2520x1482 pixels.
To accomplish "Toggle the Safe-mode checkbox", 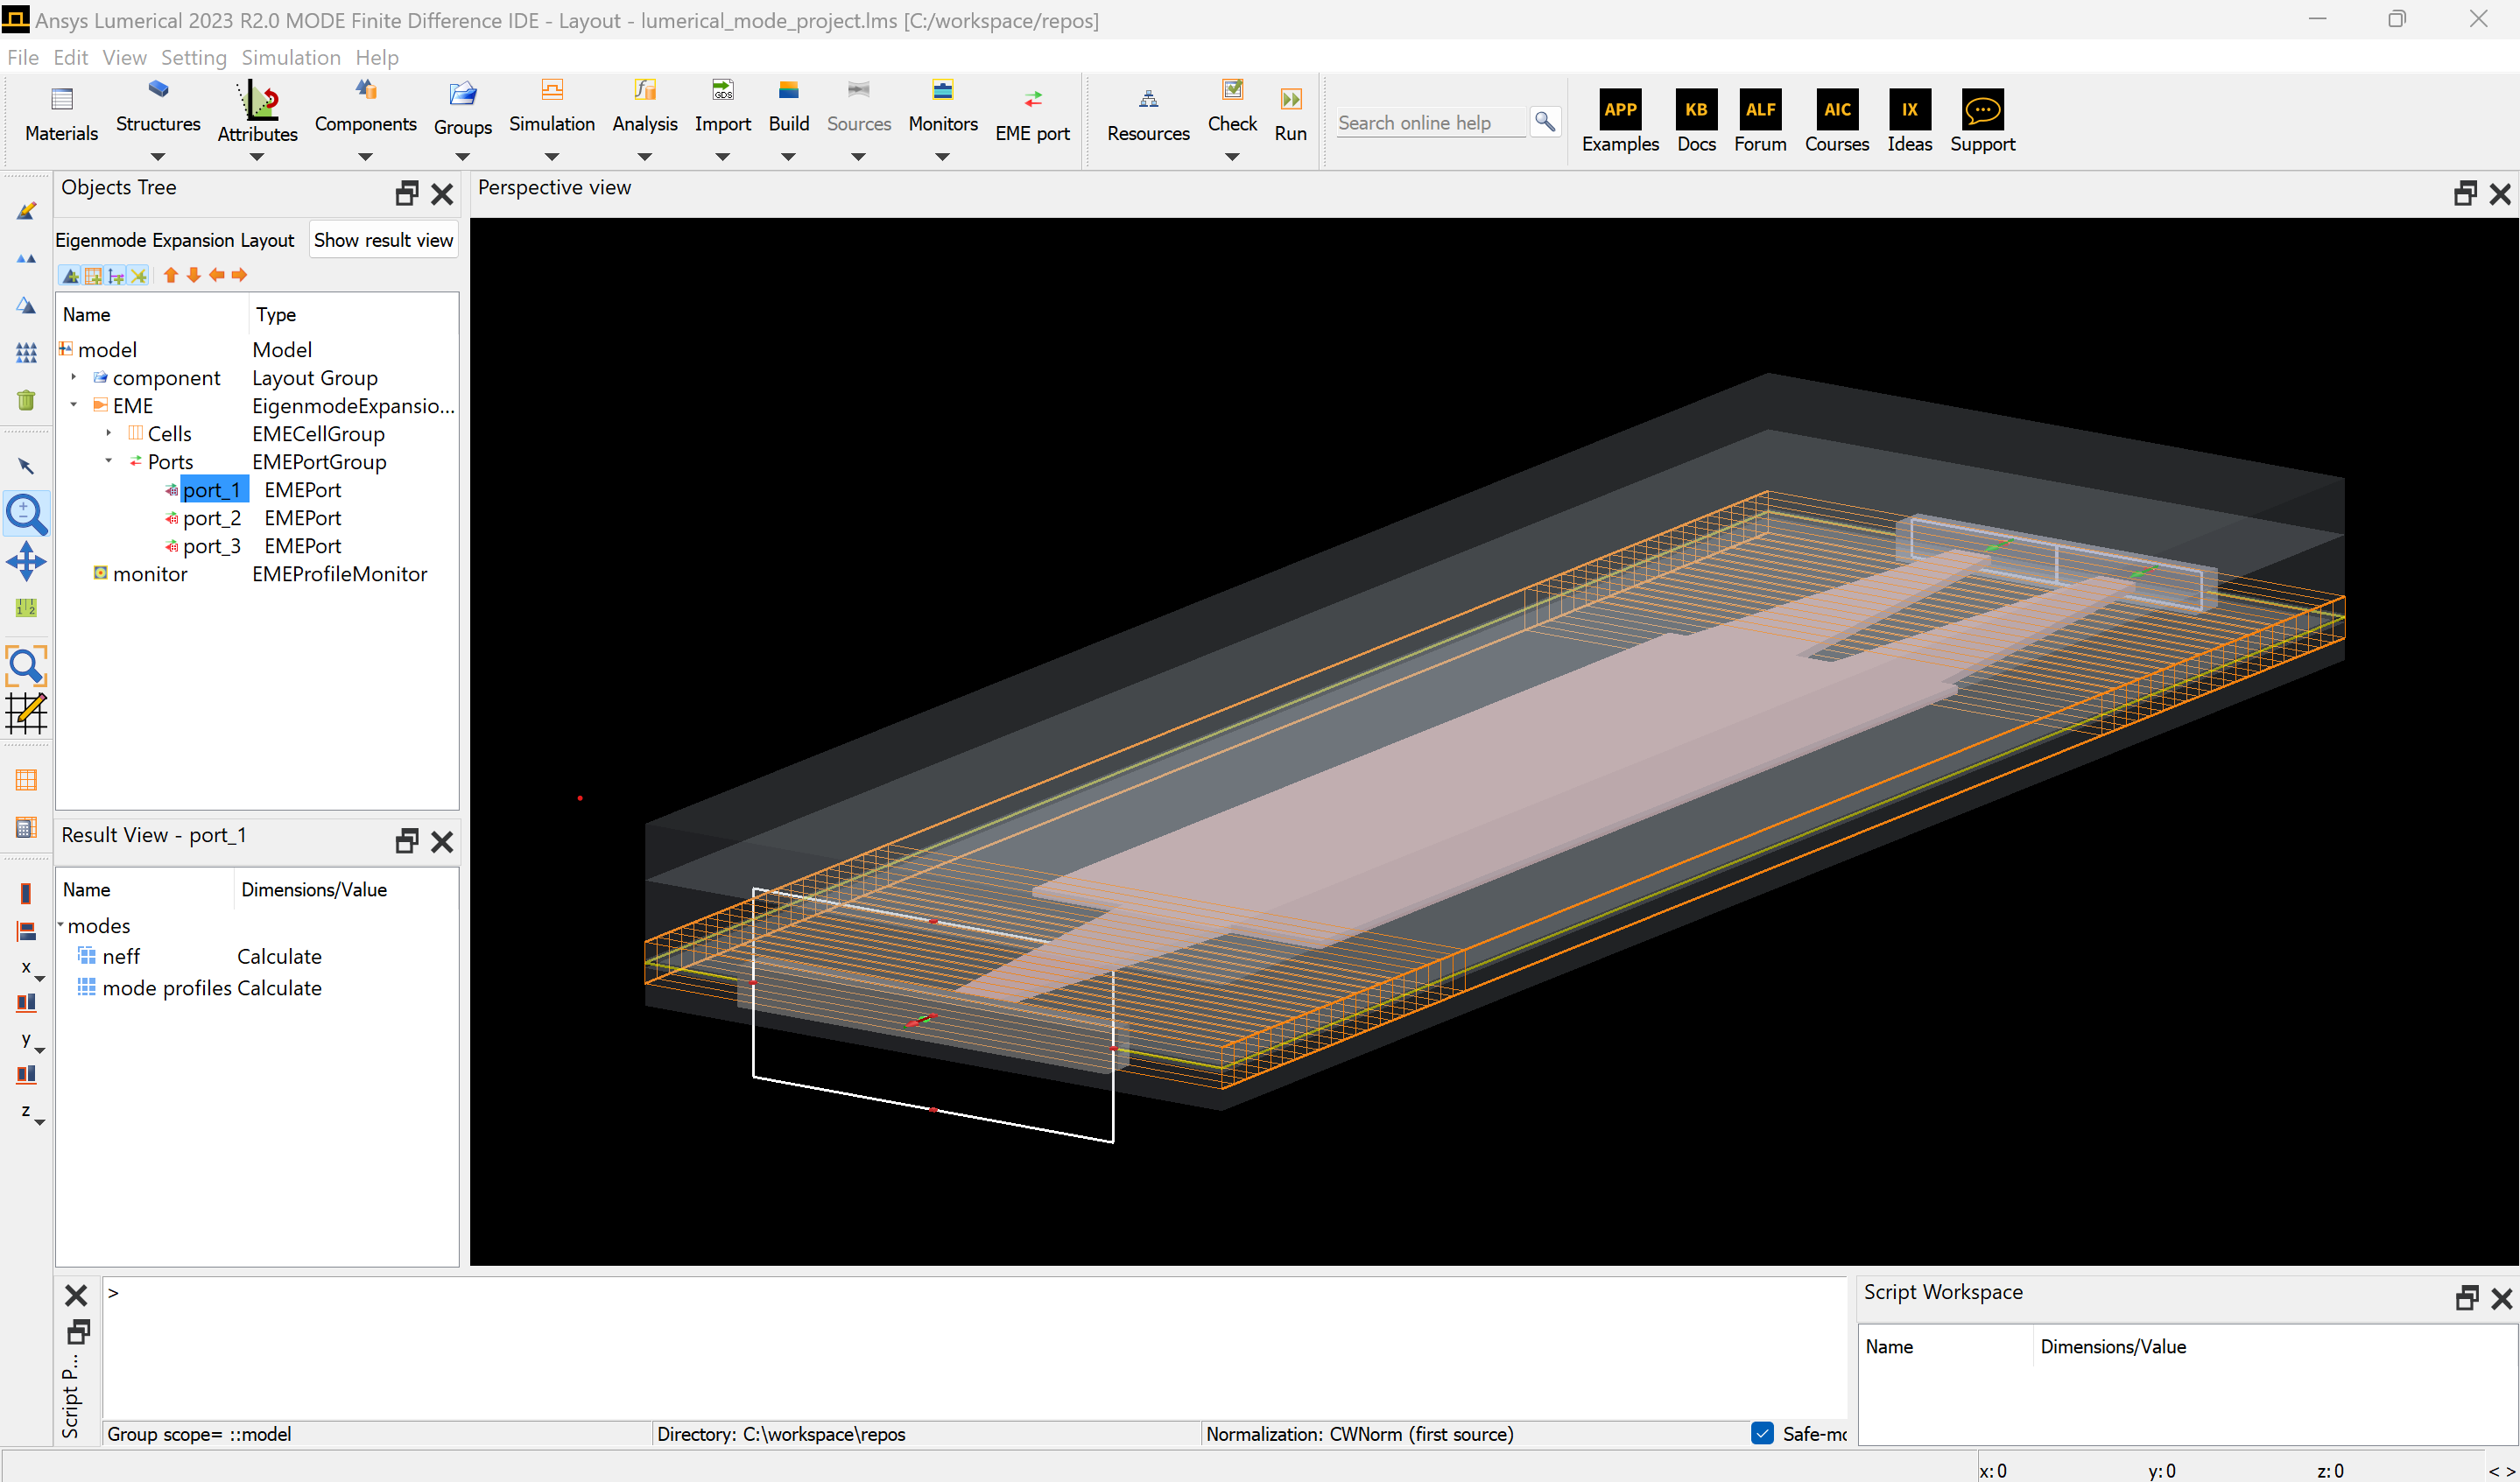I will pos(1762,1433).
